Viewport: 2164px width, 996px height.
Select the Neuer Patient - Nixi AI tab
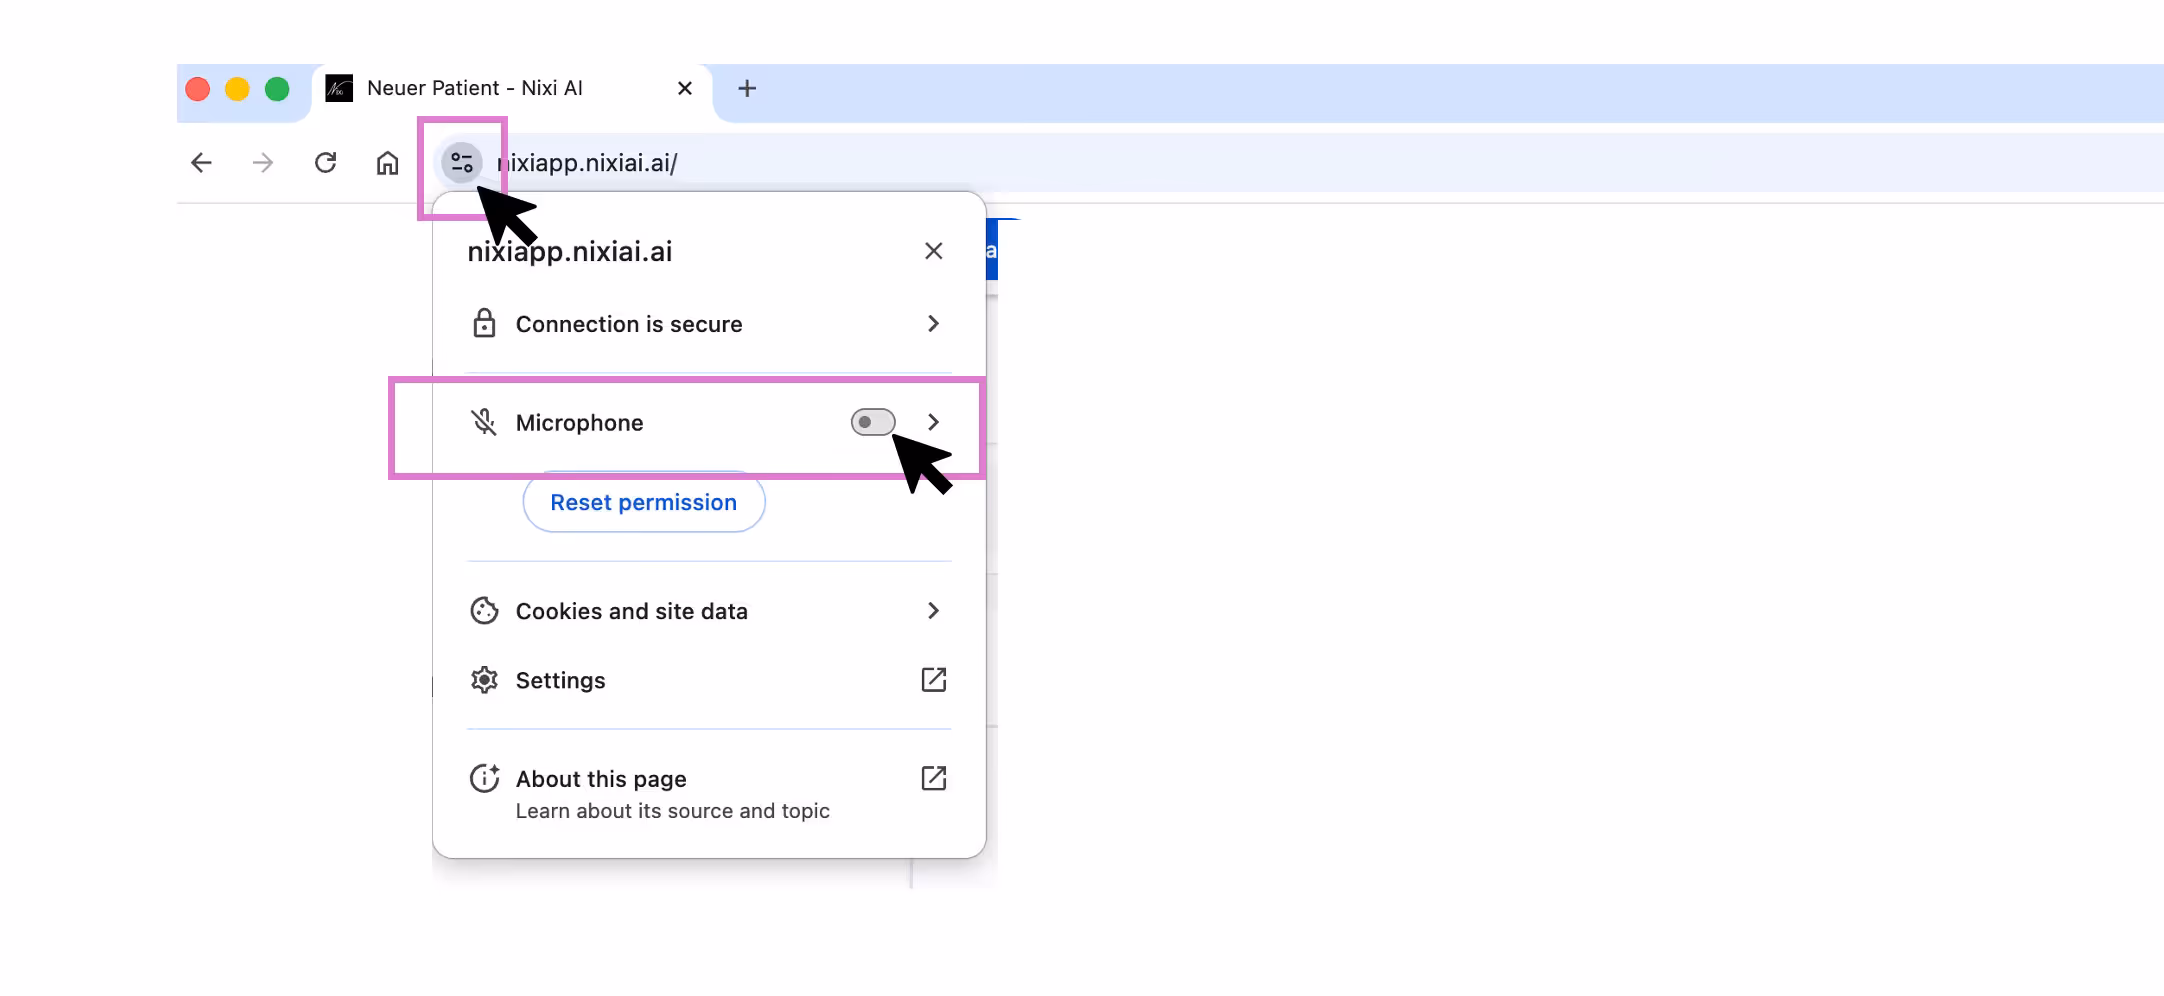click(x=475, y=88)
